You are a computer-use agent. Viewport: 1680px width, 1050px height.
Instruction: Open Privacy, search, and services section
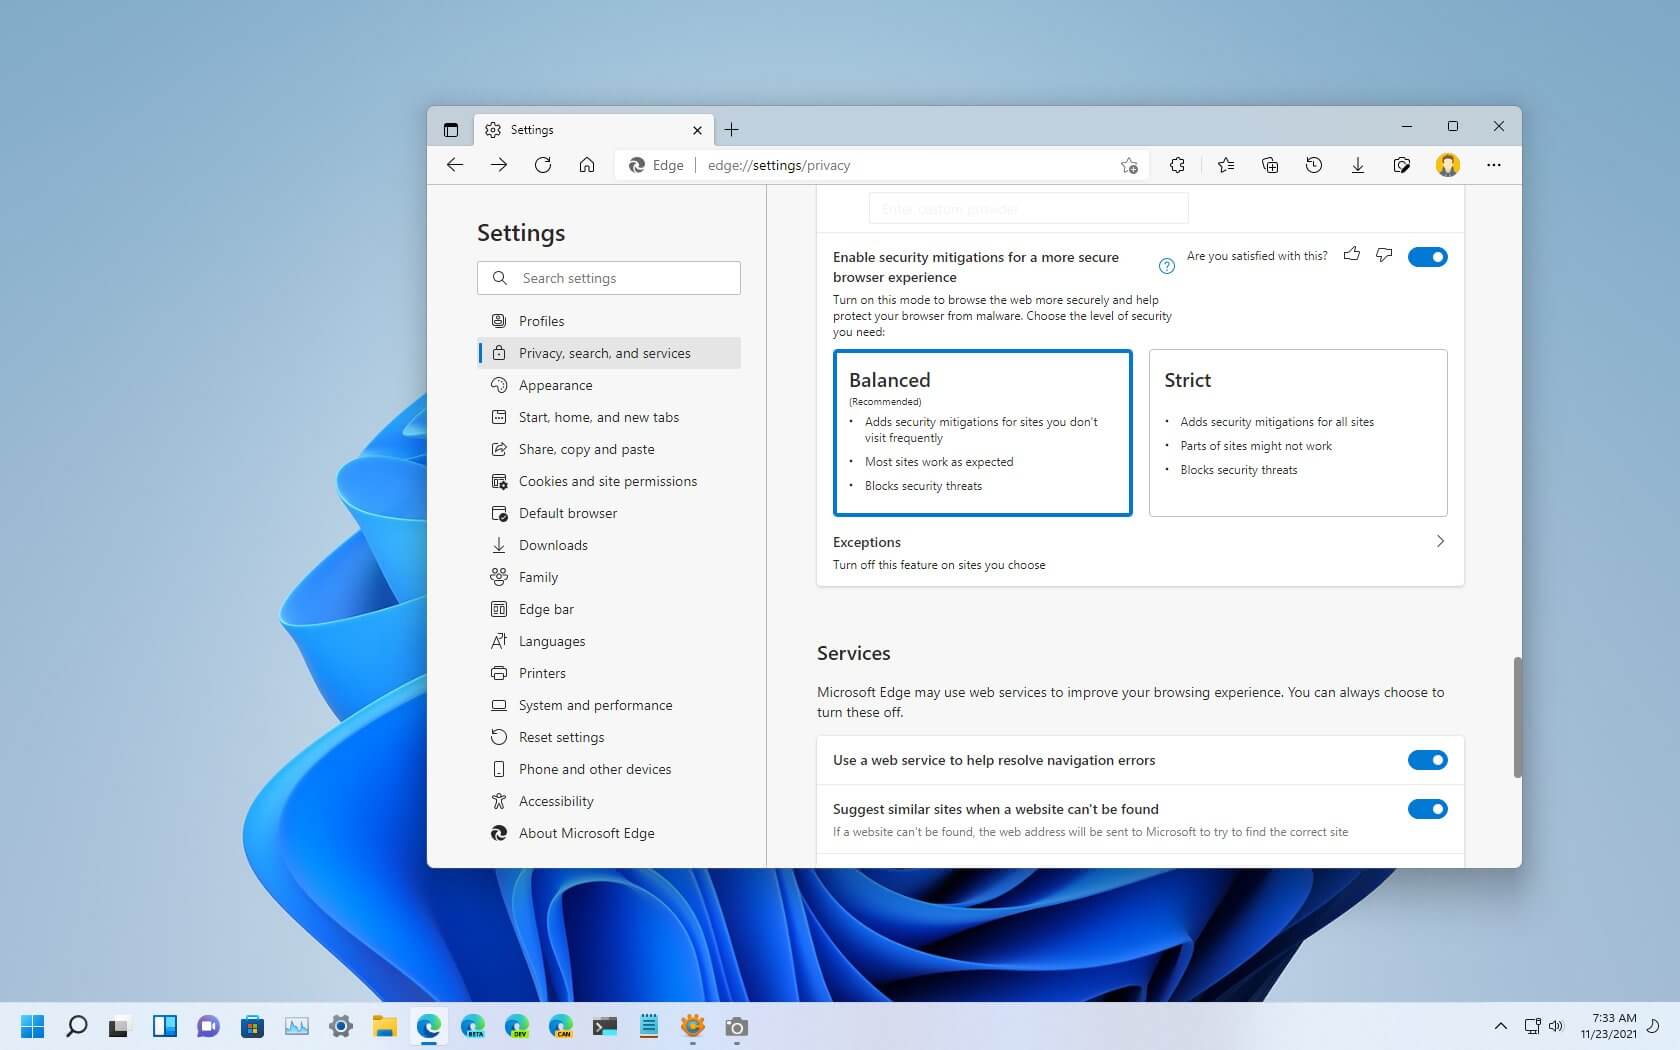pos(609,353)
